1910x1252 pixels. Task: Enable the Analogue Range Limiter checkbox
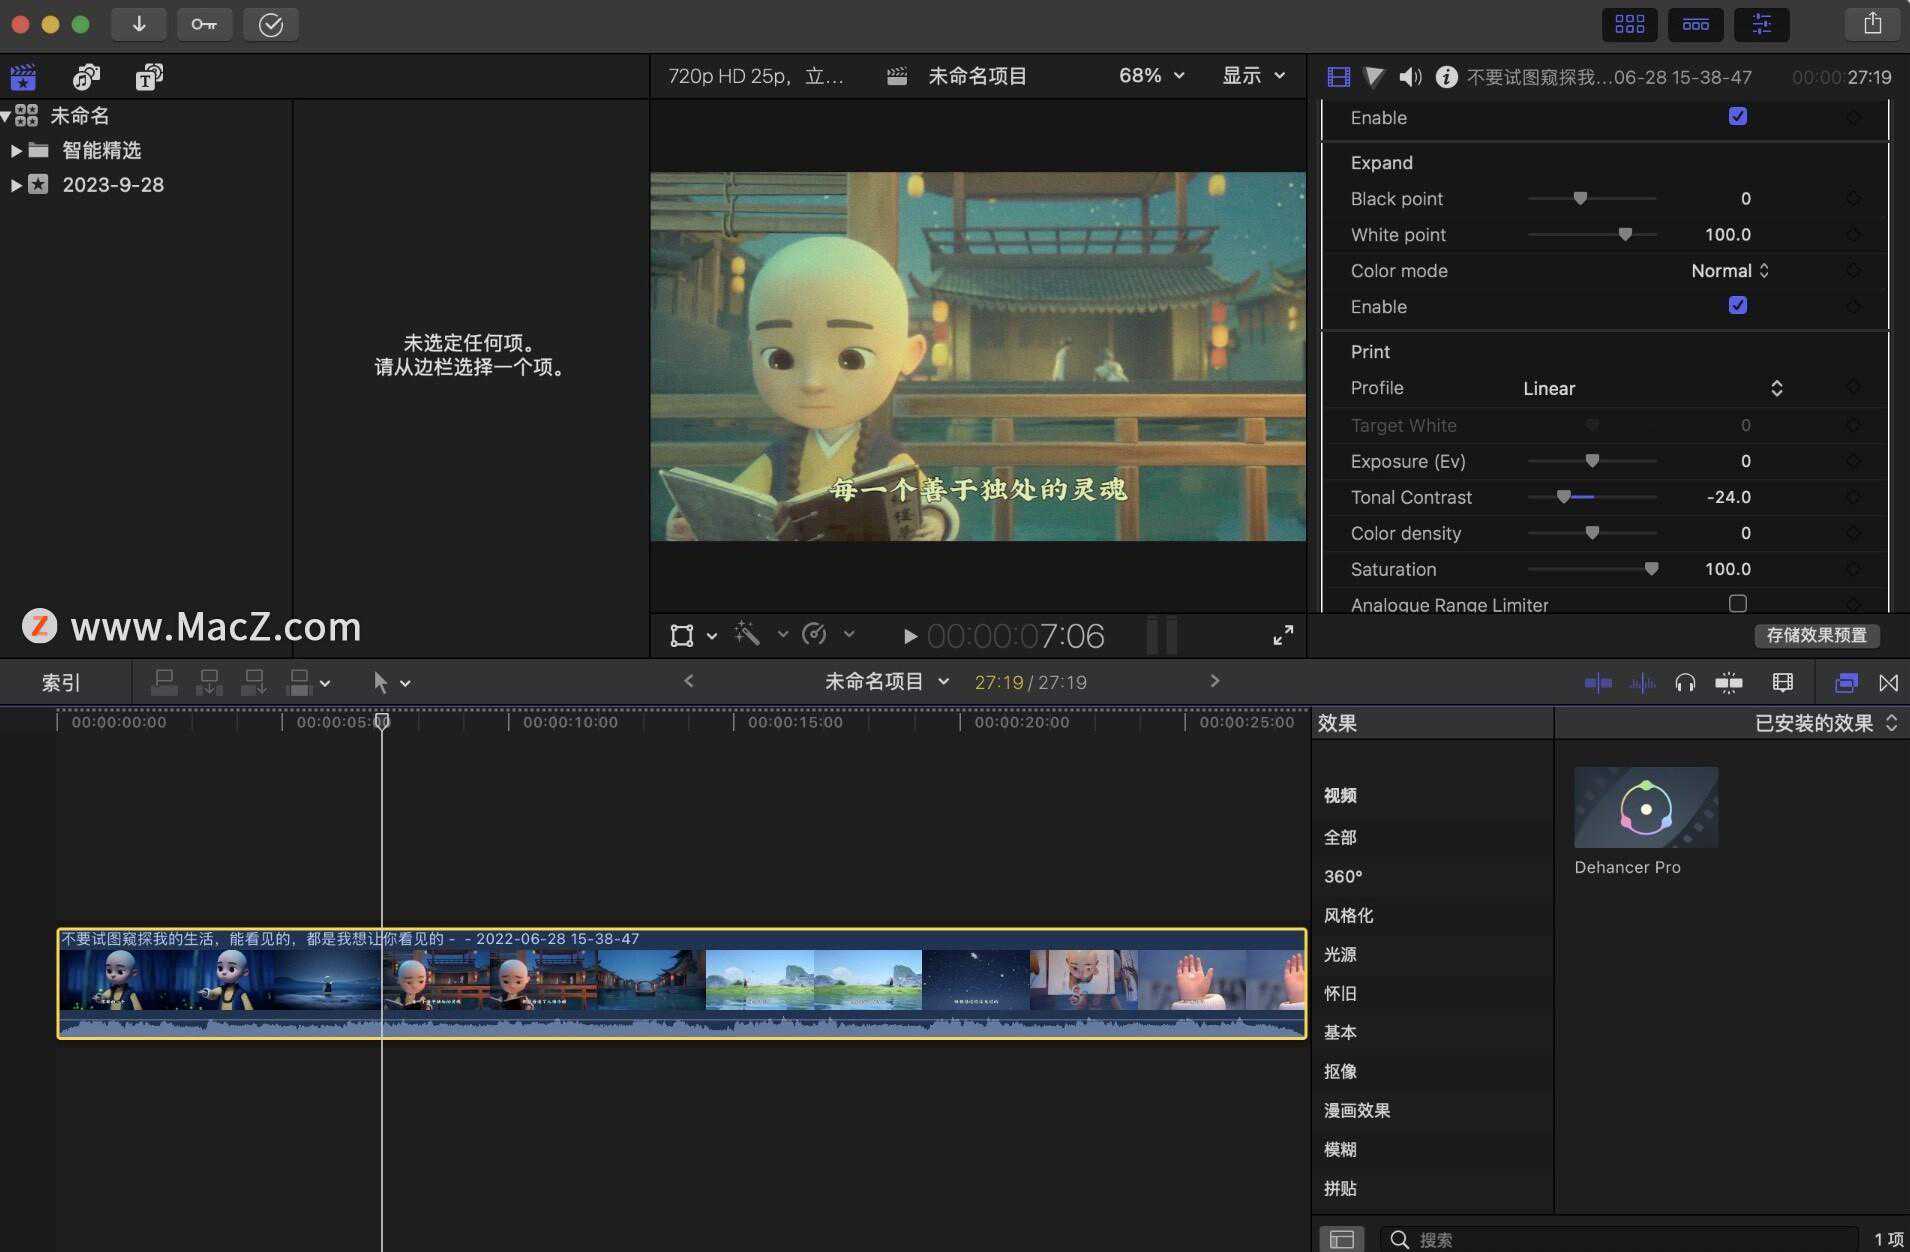(1738, 603)
